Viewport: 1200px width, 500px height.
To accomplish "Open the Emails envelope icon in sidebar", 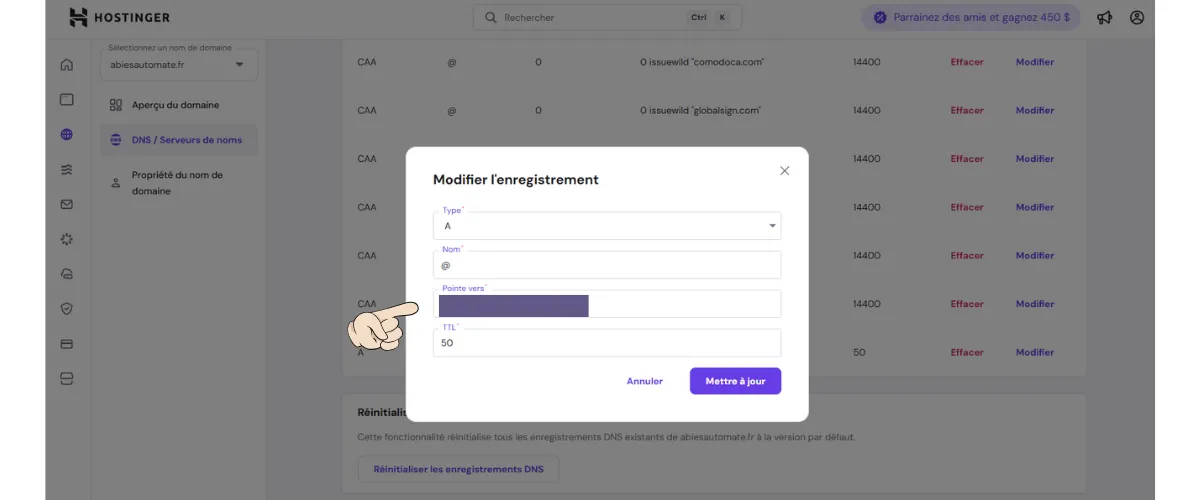I will pos(67,204).
